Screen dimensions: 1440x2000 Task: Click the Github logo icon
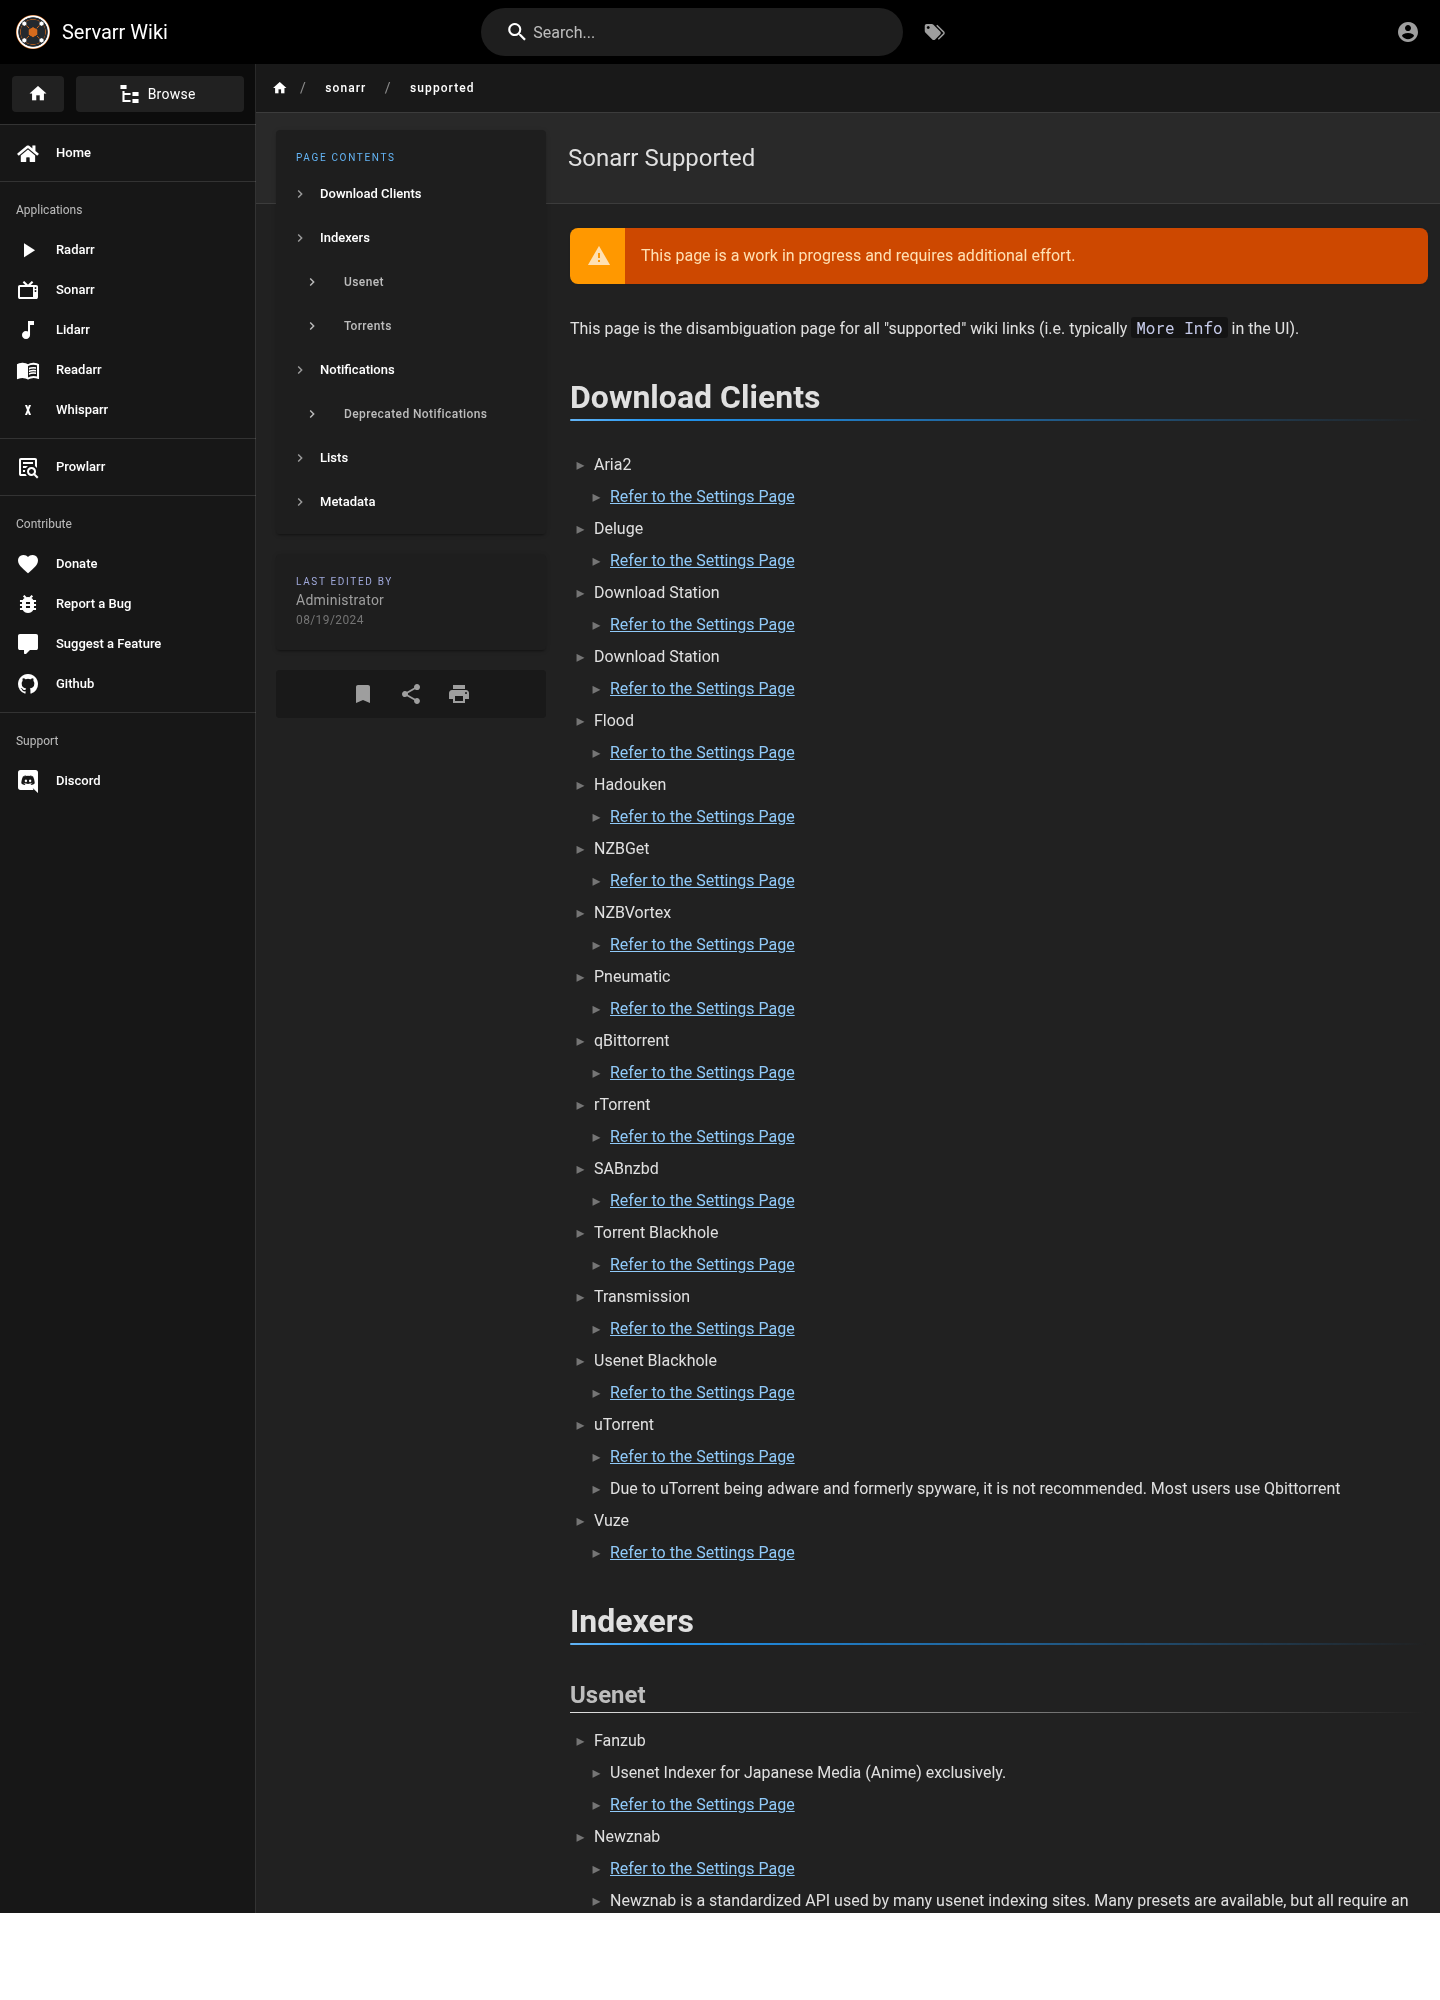(28, 684)
